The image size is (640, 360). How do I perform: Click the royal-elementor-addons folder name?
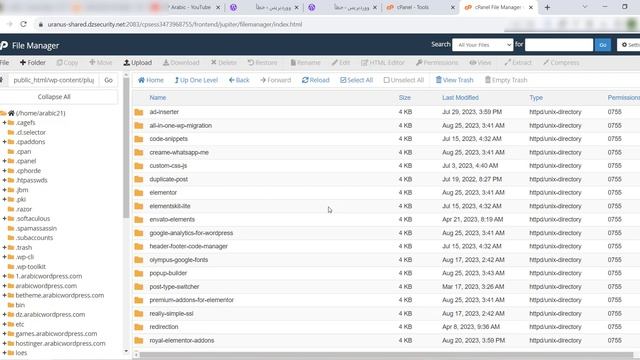pyautogui.click(x=182, y=340)
